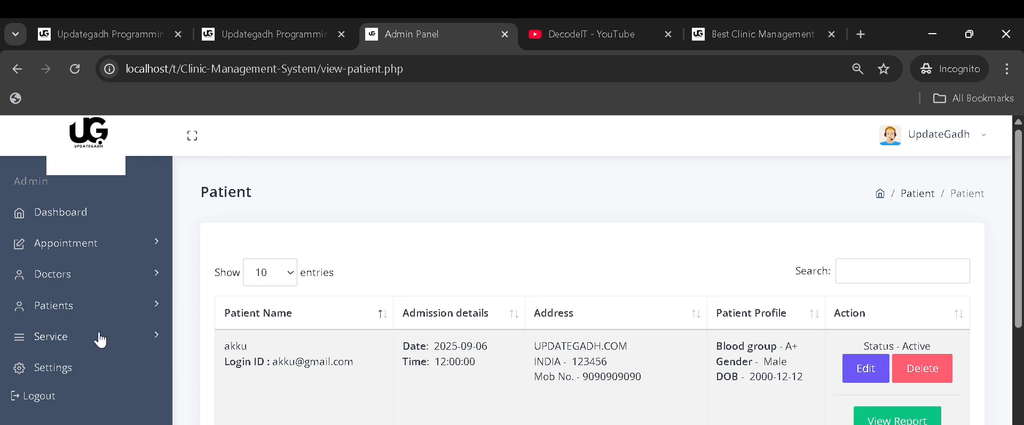The image size is (1024, 425).
Task: Open the tab search dropdown arrow
Action: (x=15, y=34)
